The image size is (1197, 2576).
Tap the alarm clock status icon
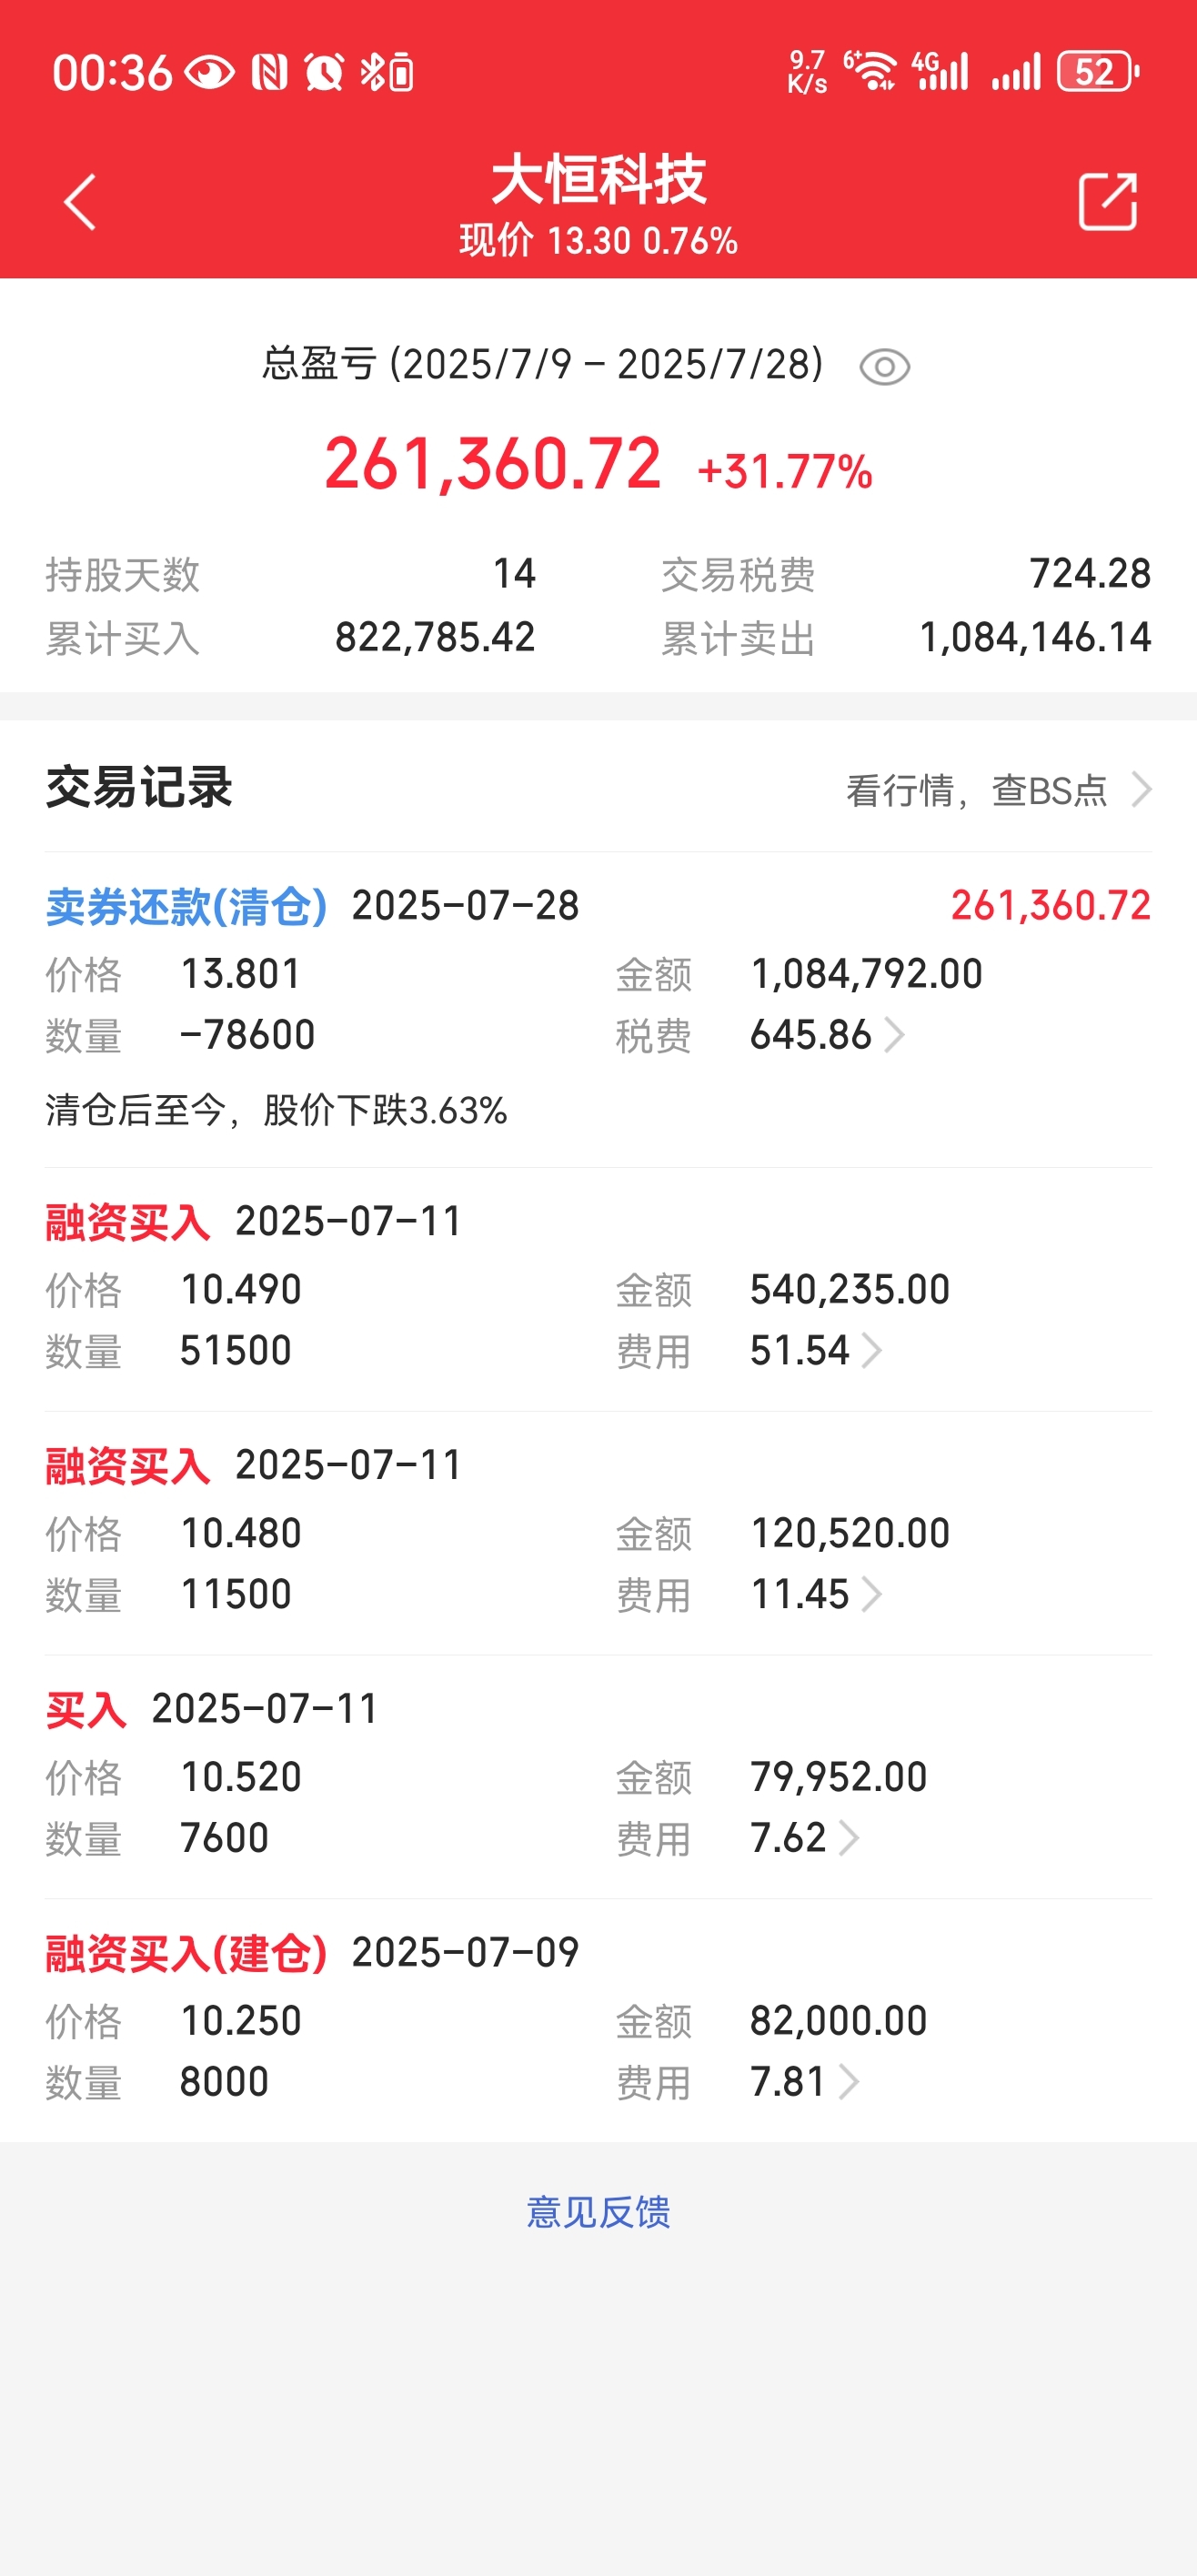pyautogui.click(x=324, y=72)
